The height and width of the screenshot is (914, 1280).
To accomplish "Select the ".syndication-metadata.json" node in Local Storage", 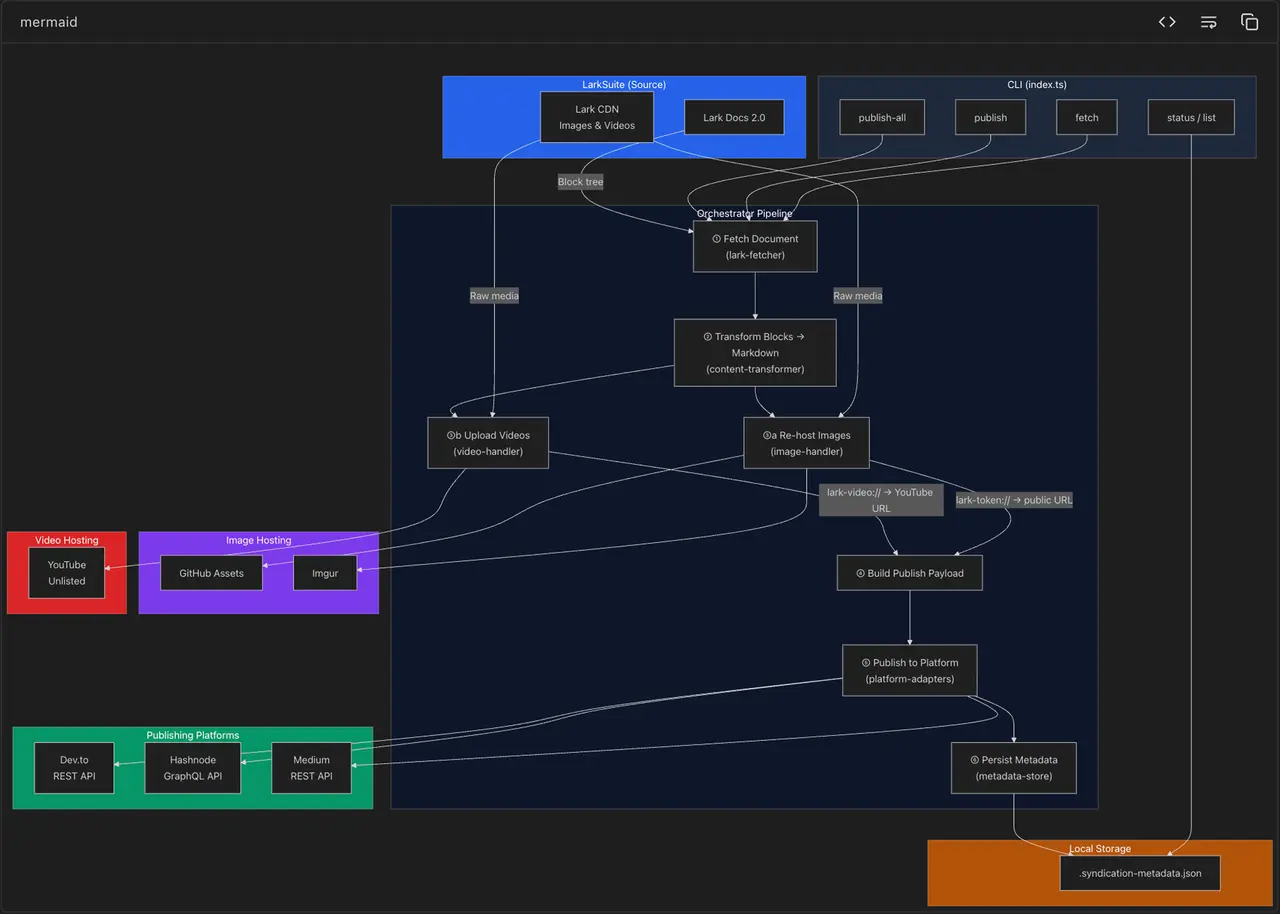I will pyautogui.click(x=1139, y=872).
